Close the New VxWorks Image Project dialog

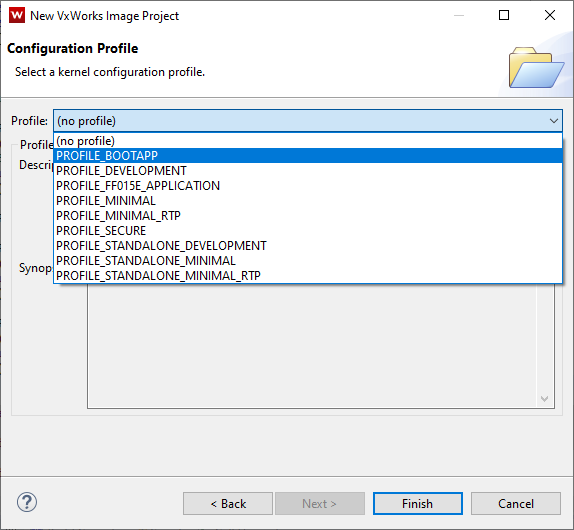coord(550,15)
